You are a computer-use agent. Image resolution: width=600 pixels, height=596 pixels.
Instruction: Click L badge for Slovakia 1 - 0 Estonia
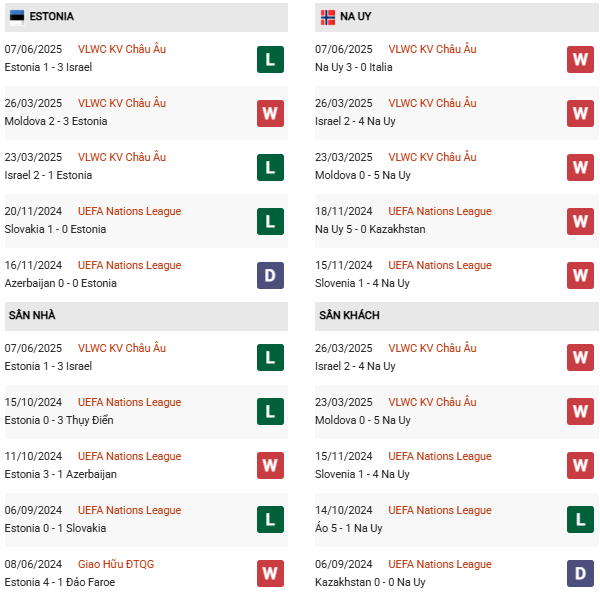tap(270, 221)
